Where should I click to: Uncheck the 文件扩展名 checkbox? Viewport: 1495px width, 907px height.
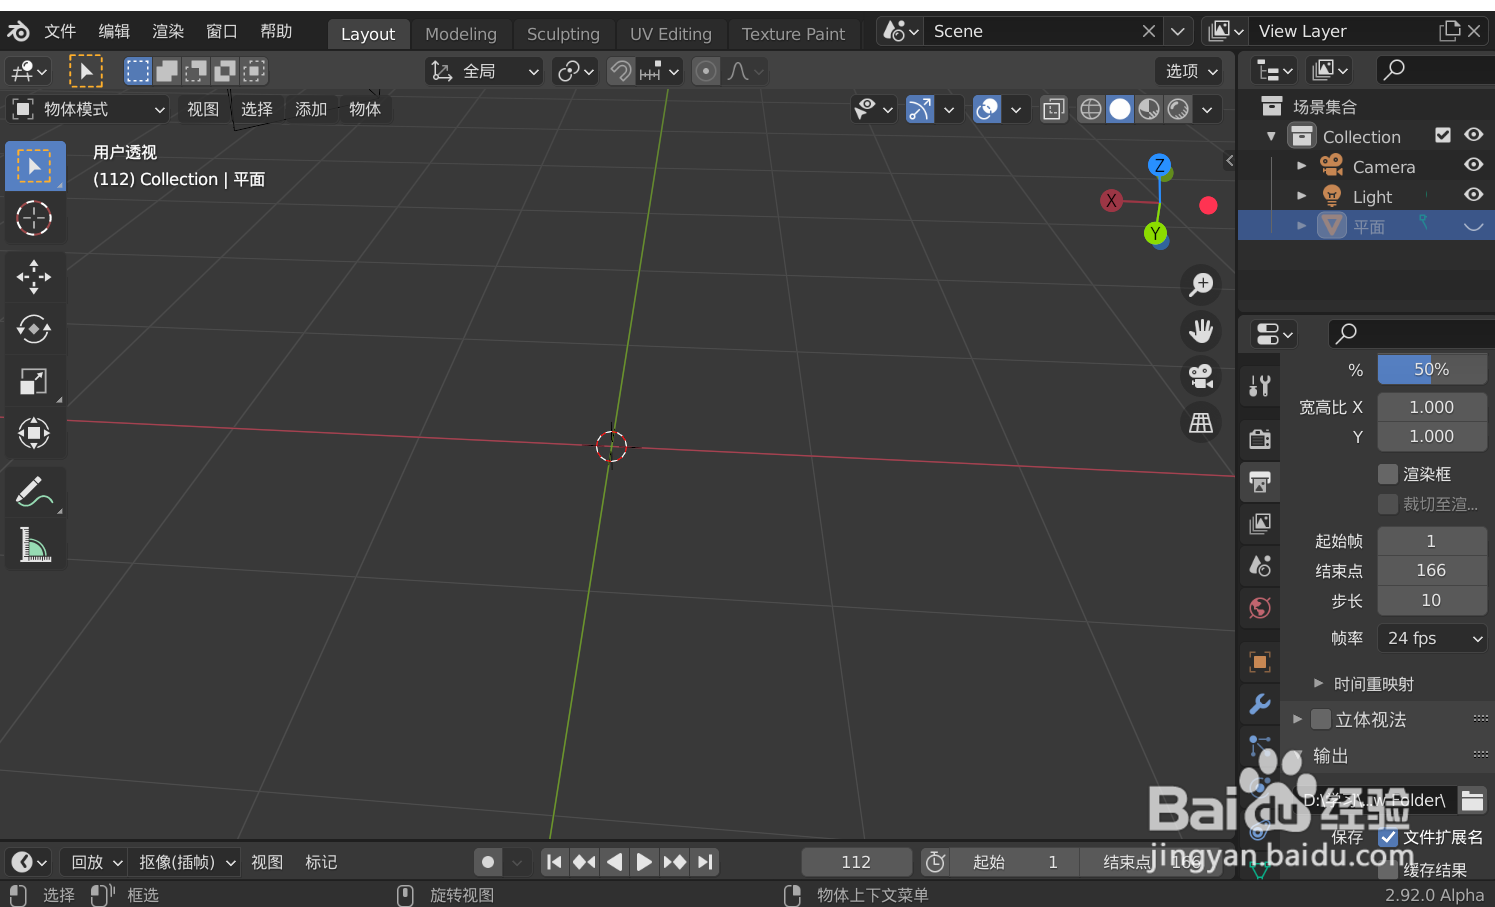[x=1388, y=837]
